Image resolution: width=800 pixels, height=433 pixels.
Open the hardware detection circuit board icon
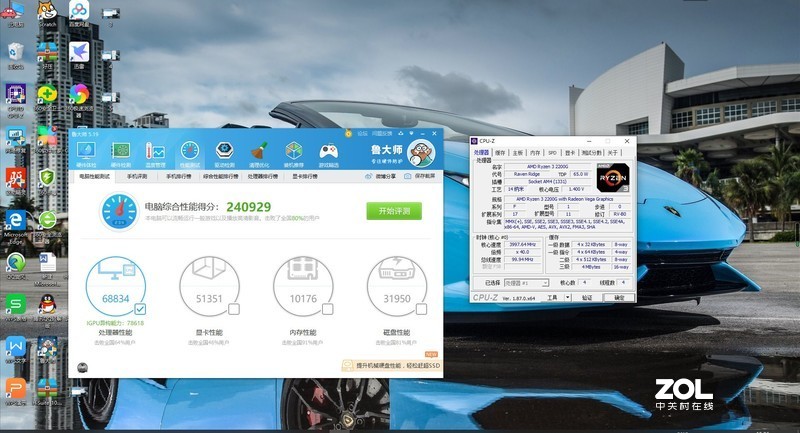click(121, 151)
